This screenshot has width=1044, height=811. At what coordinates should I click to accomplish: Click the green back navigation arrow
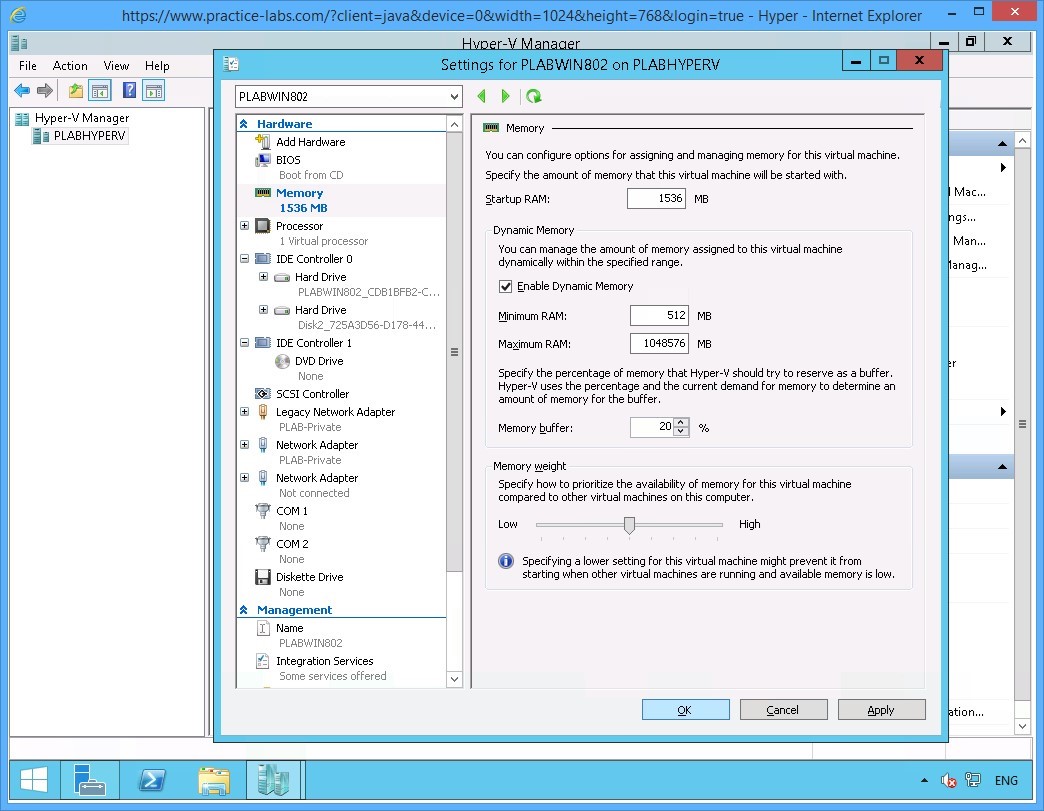pyautogui.click(x=481, y=96)
